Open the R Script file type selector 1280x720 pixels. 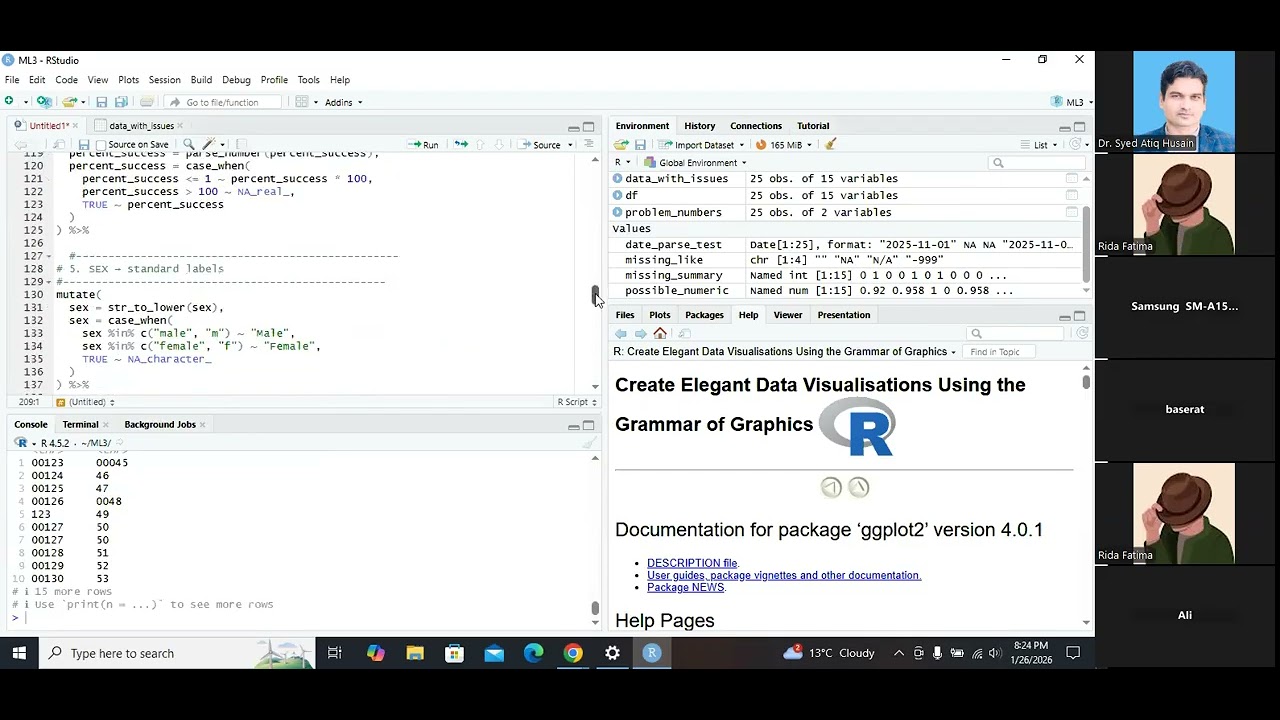pyautogui.click(x=577, y=402)
